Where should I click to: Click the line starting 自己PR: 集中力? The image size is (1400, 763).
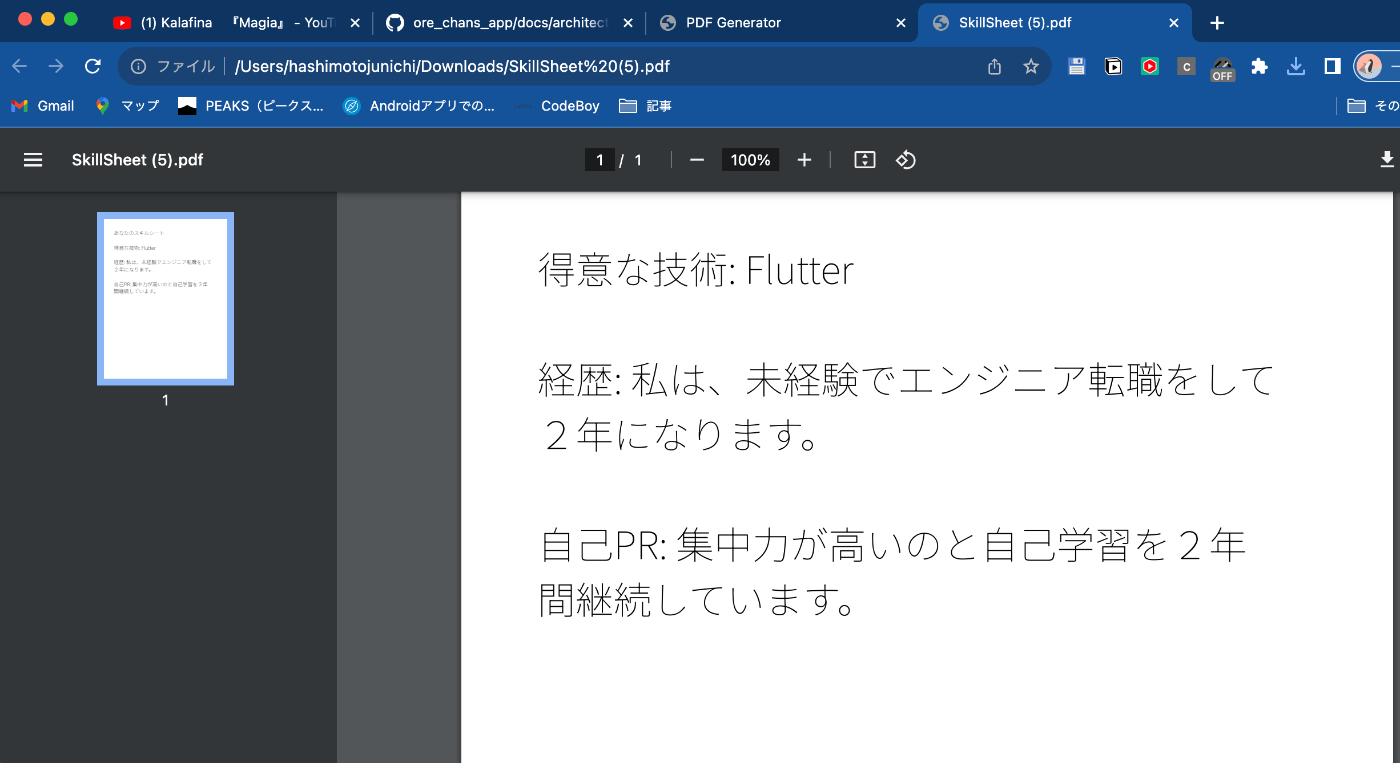(892, 546)
